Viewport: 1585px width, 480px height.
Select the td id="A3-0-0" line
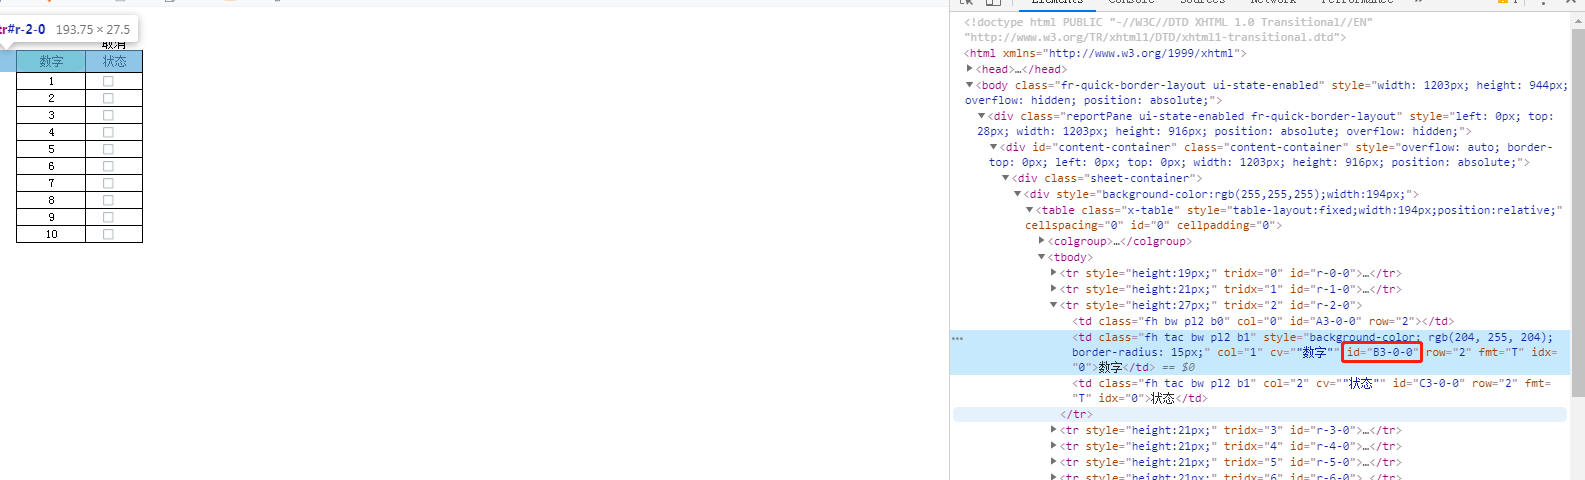point(1263,321)
